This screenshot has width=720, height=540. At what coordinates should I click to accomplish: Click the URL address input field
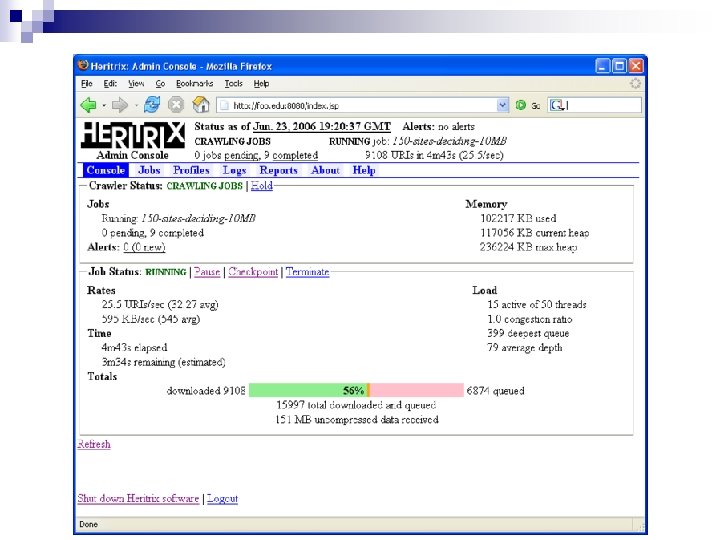363,106
